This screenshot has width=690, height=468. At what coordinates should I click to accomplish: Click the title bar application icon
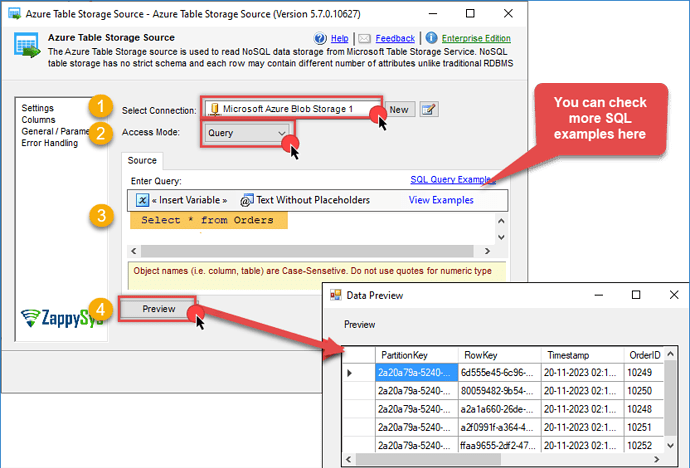coord(15,14)
